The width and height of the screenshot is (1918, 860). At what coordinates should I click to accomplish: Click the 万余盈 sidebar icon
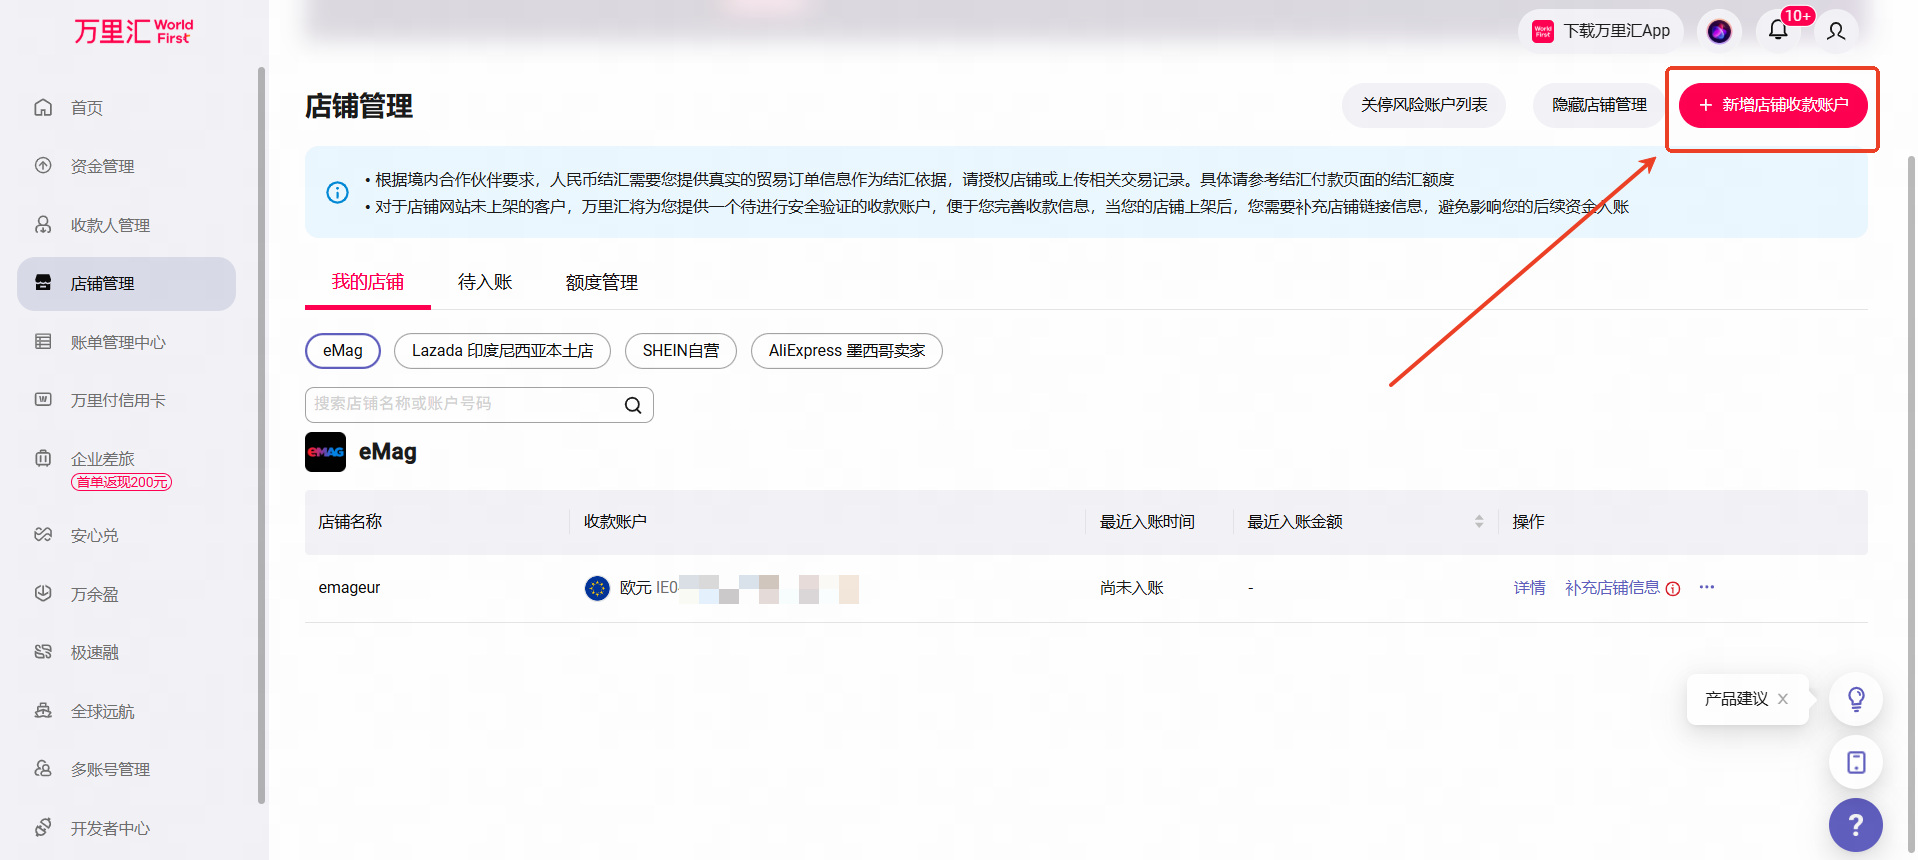pyautogui.click(x=43, y=593)
